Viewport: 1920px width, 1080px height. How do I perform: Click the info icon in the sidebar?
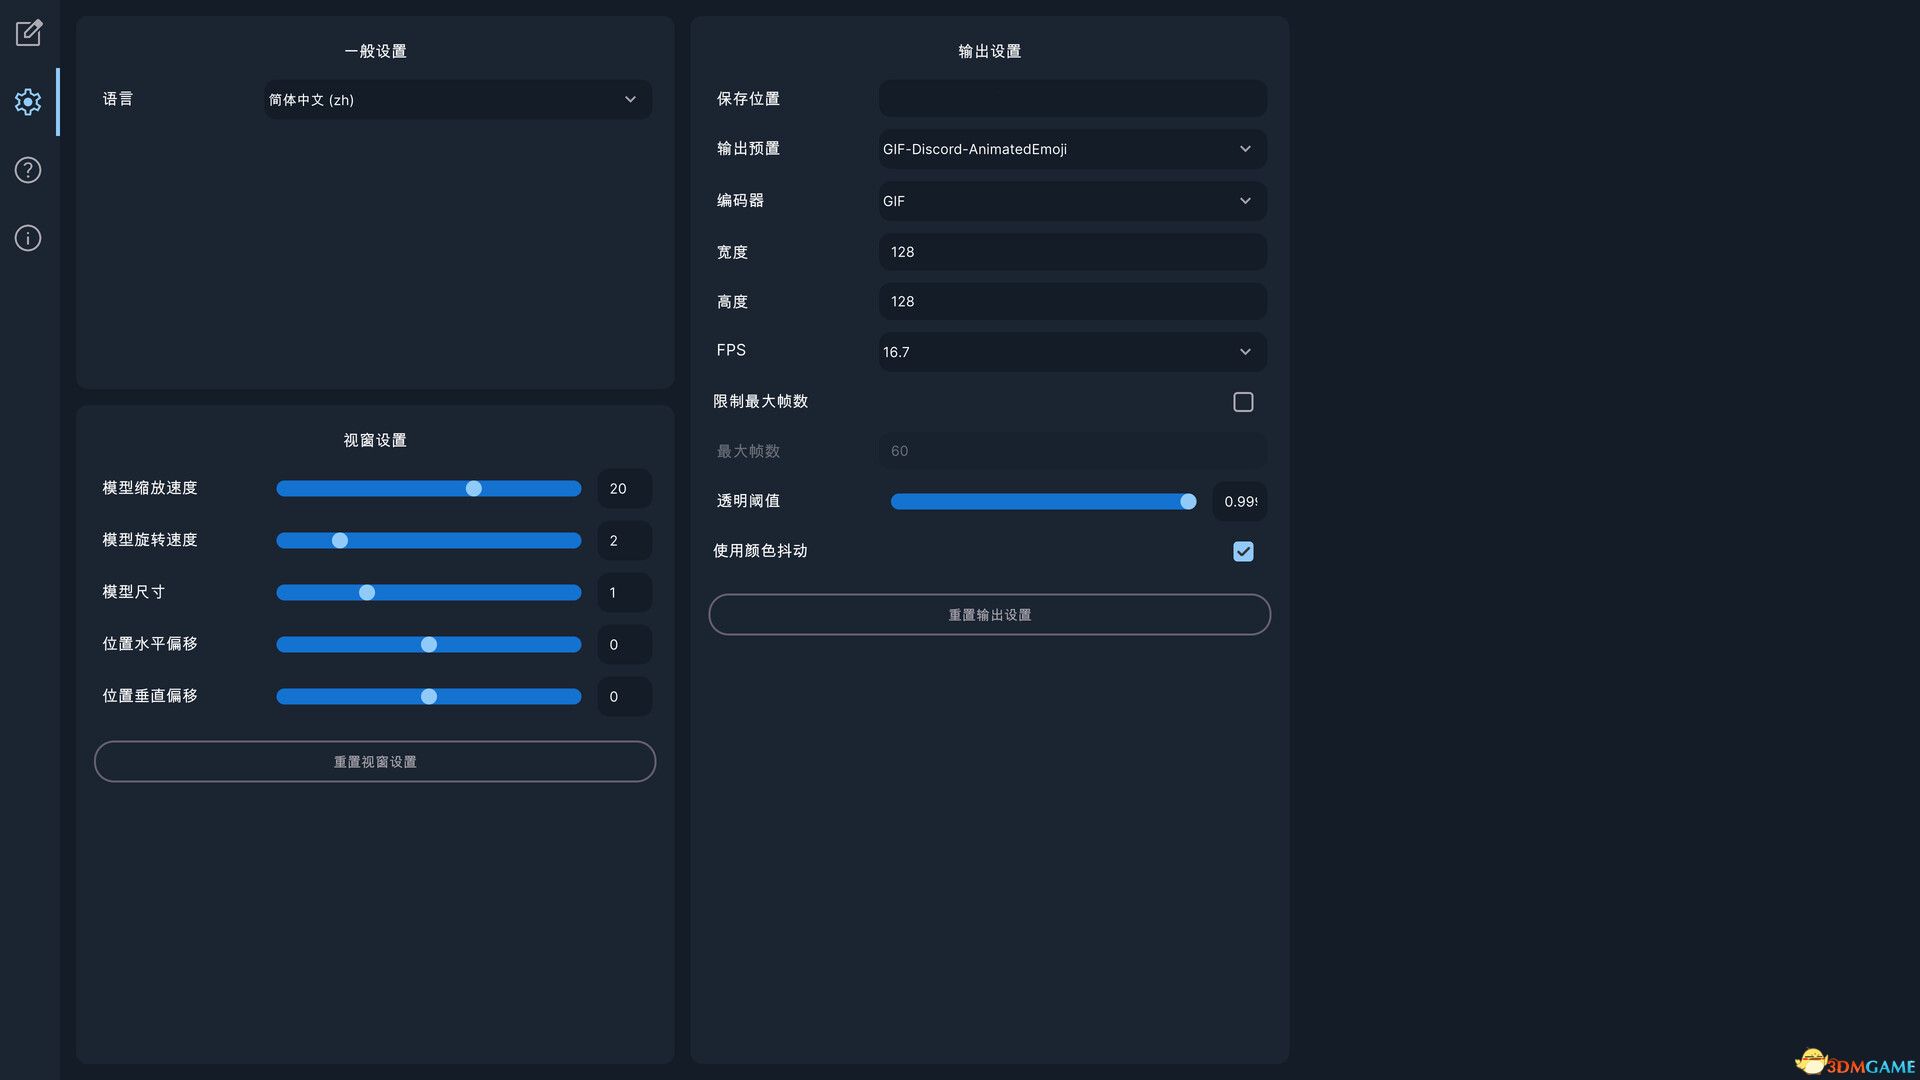pos(28,238)
